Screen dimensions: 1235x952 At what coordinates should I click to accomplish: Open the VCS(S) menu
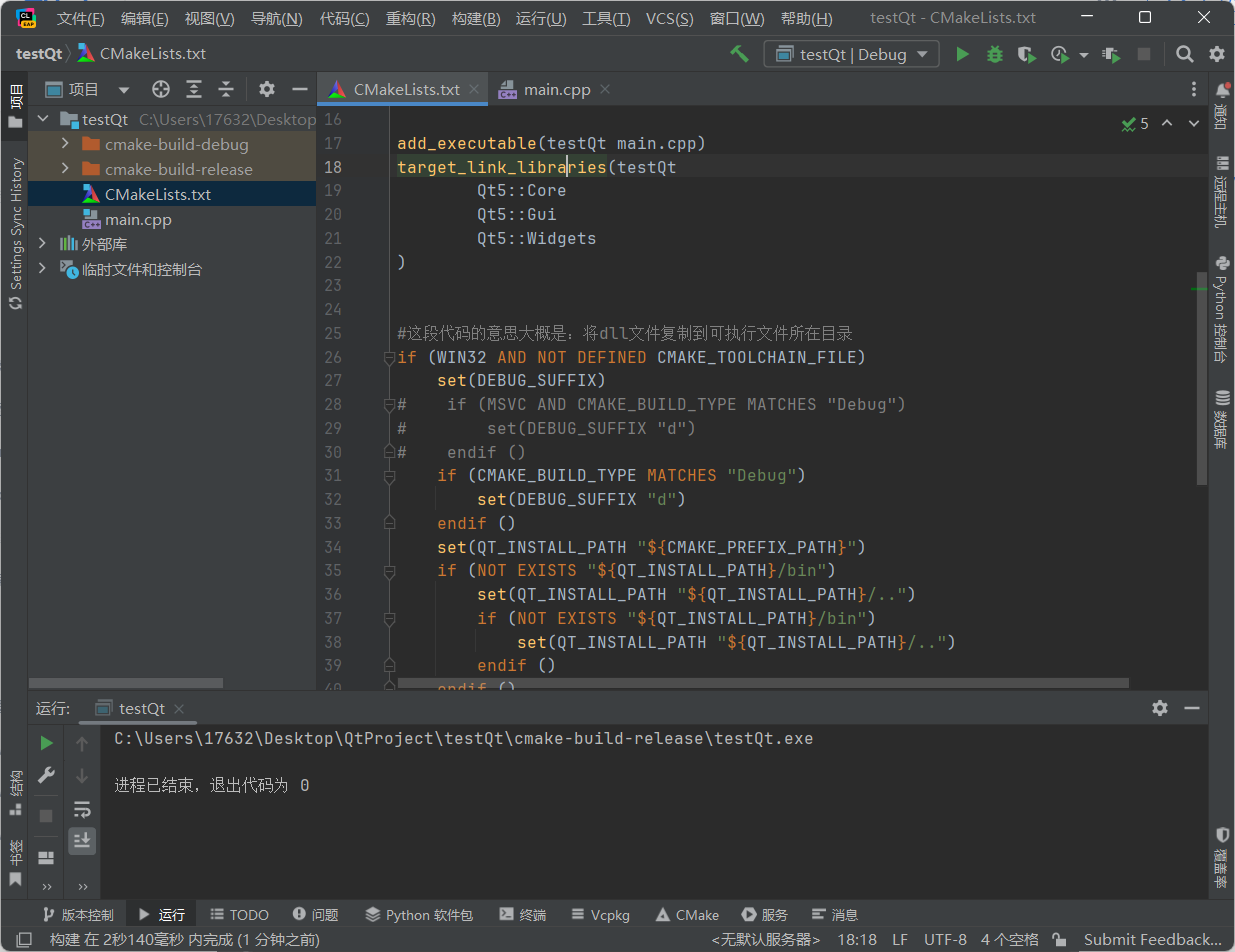(x=669, y=18)
